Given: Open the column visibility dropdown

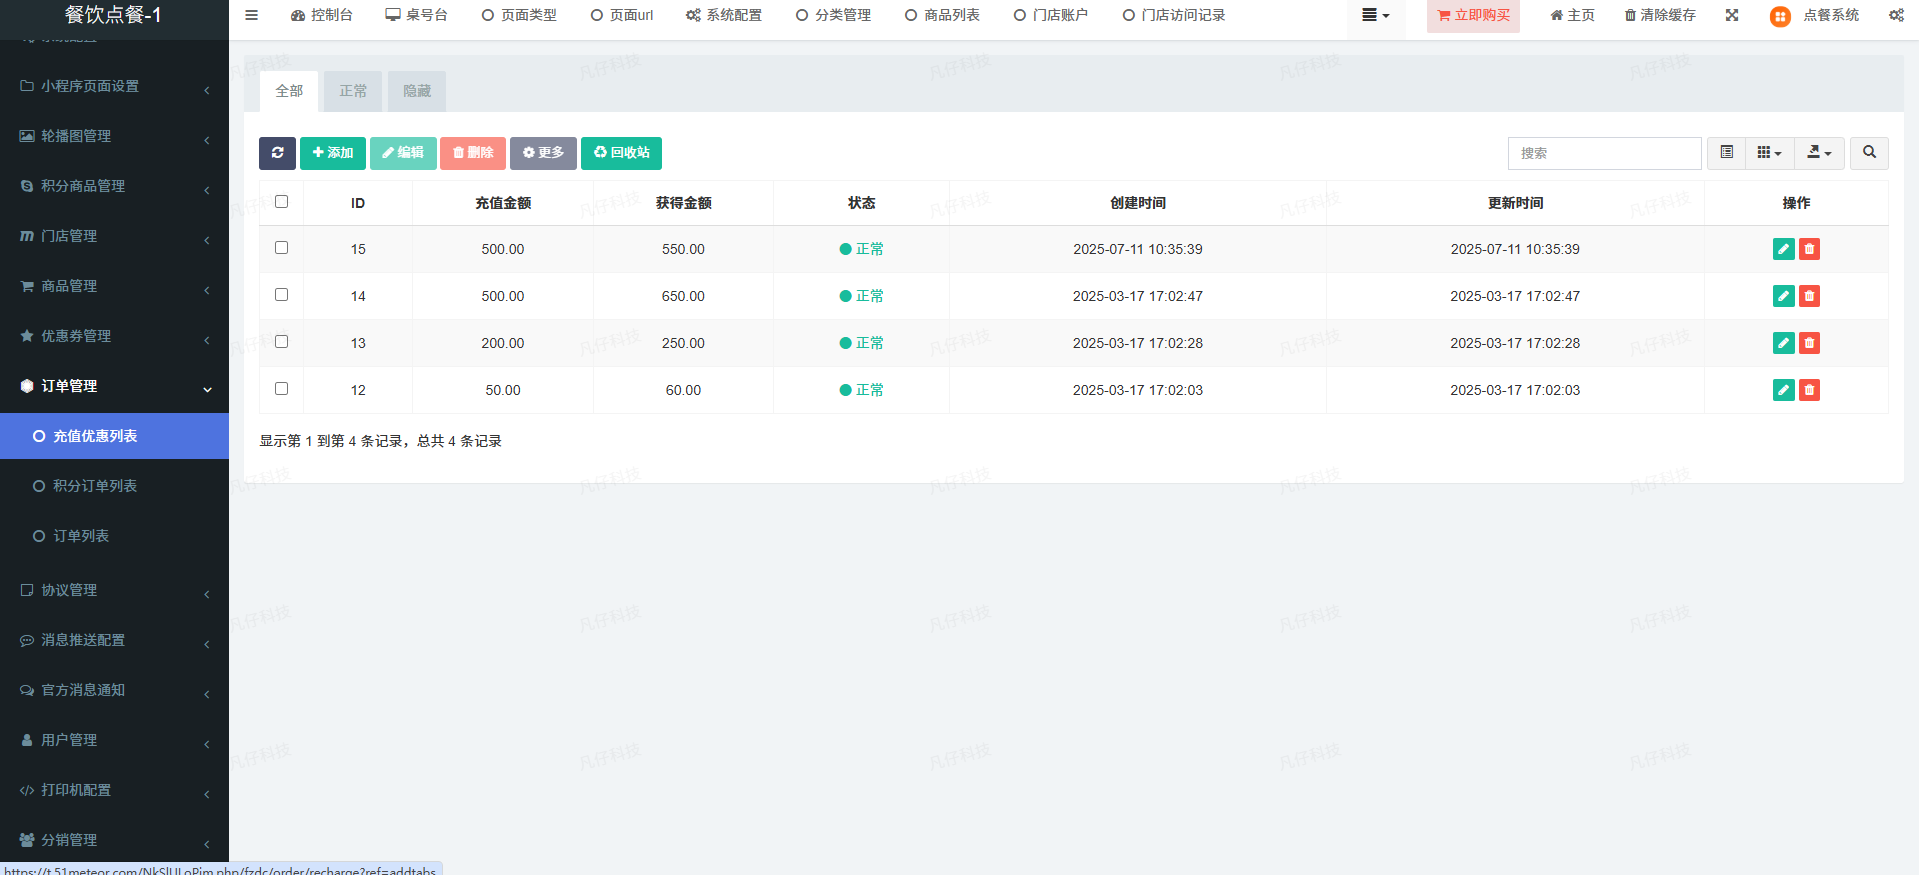Looking at the screenshot, I should (x=1769, y=153).
